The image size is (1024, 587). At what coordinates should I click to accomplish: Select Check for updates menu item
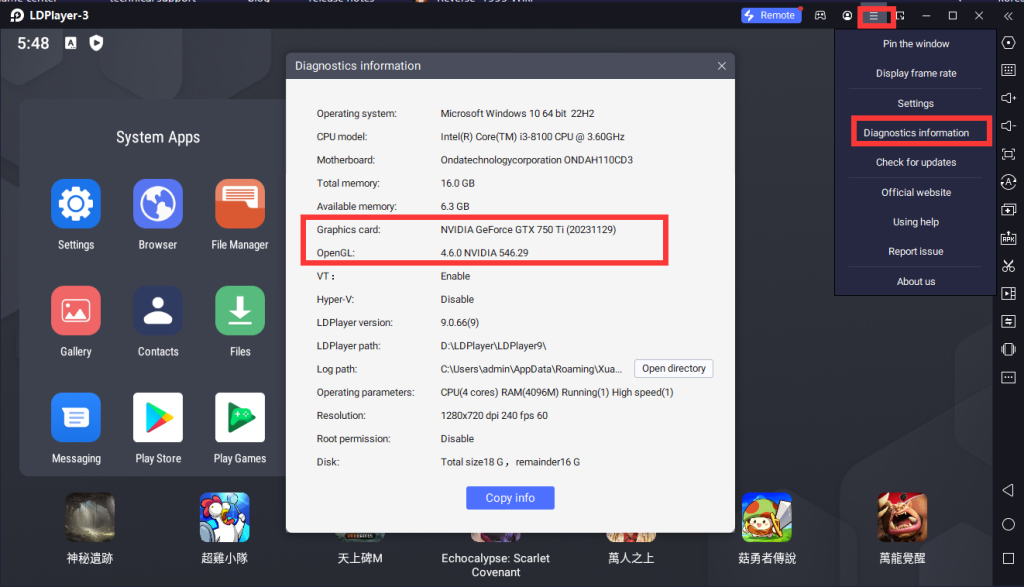pyautogui.click(x=916, y=162)
